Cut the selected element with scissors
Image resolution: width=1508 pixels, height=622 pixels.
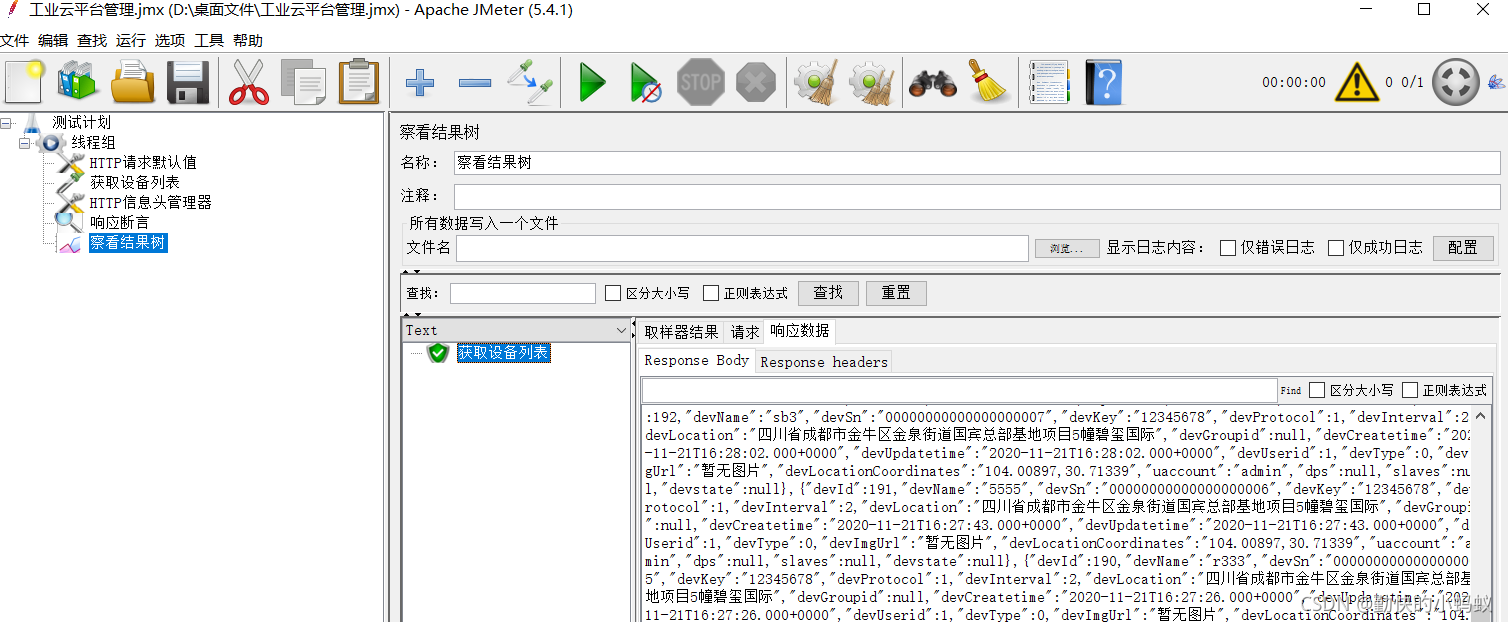(x=249, y=82)
